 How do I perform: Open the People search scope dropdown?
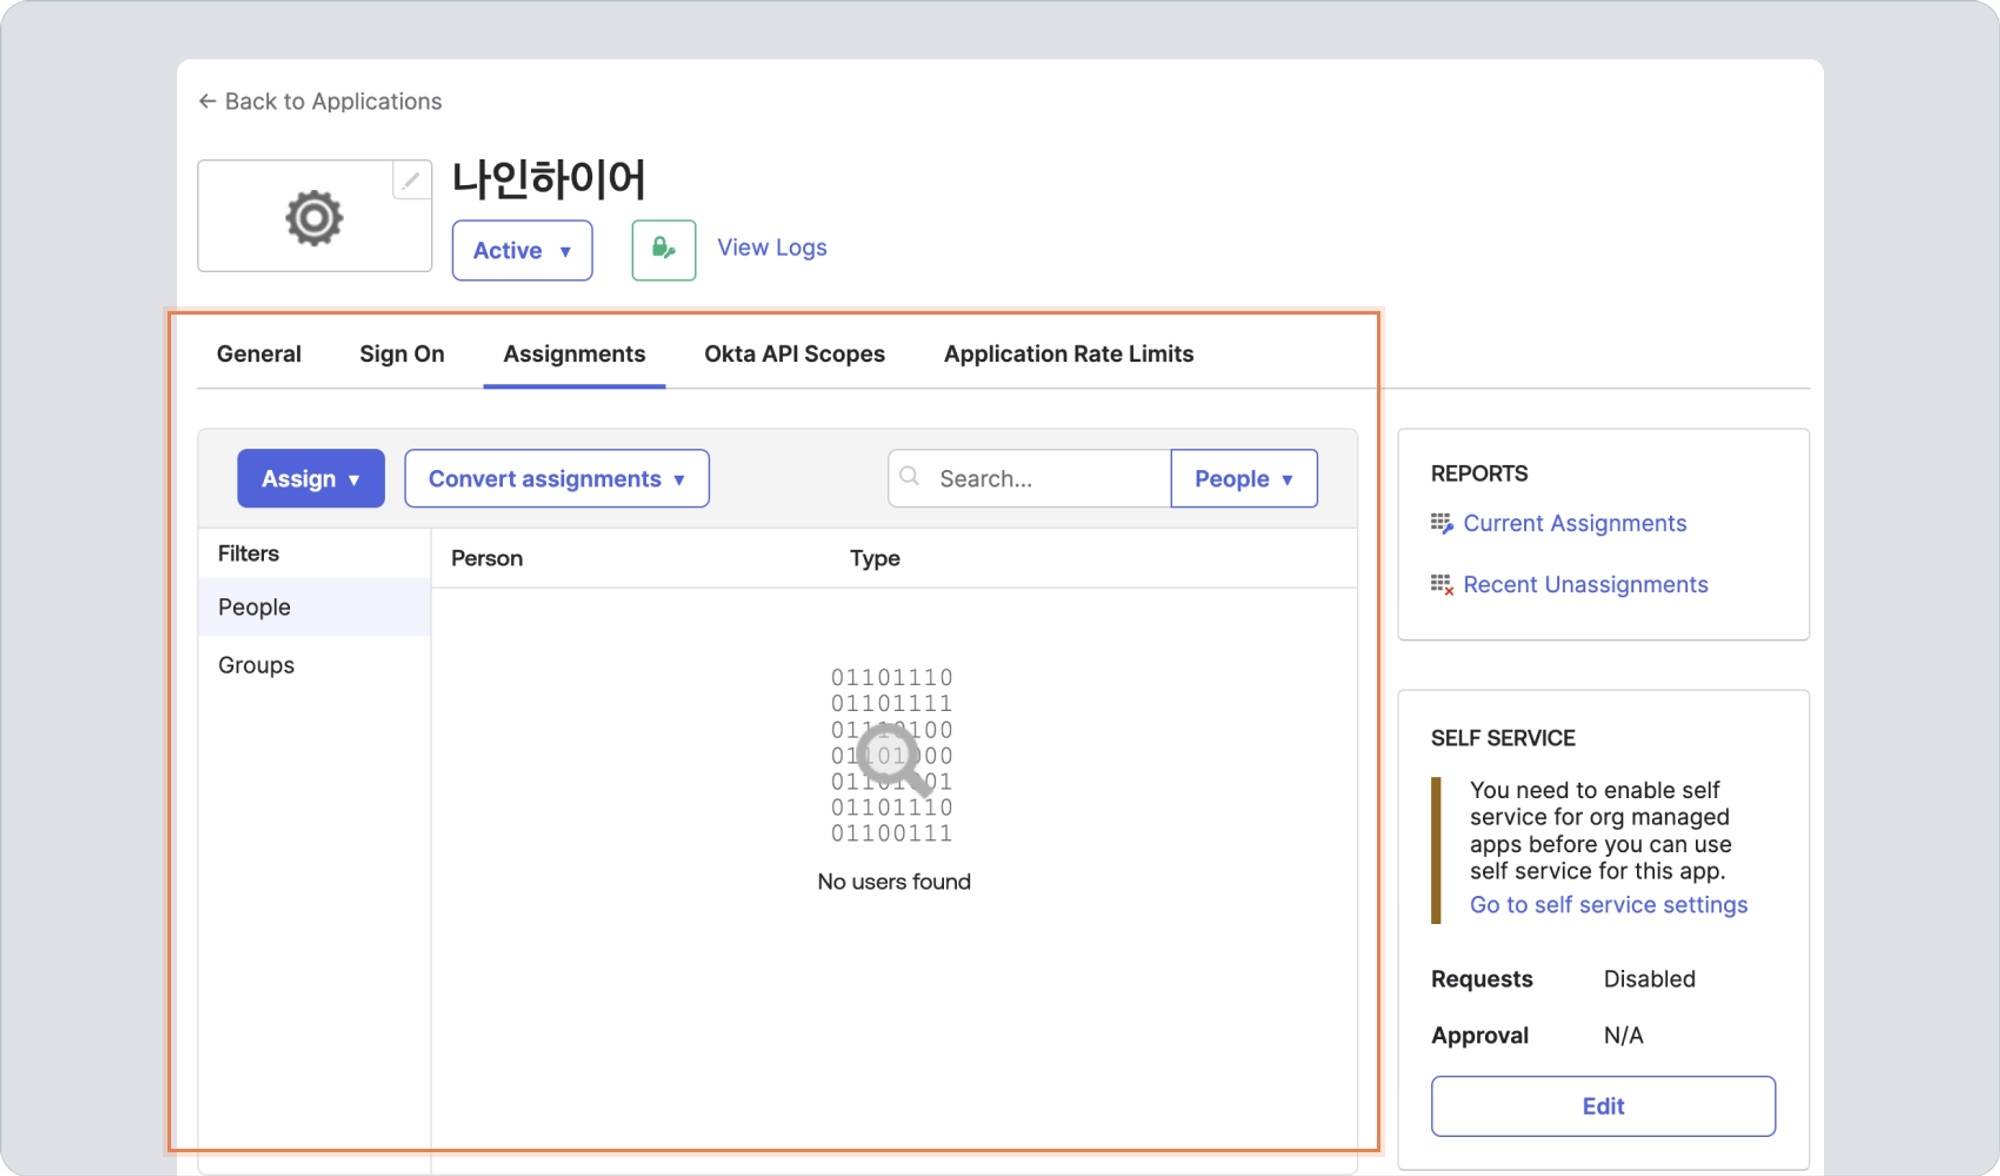(1243, 478)
